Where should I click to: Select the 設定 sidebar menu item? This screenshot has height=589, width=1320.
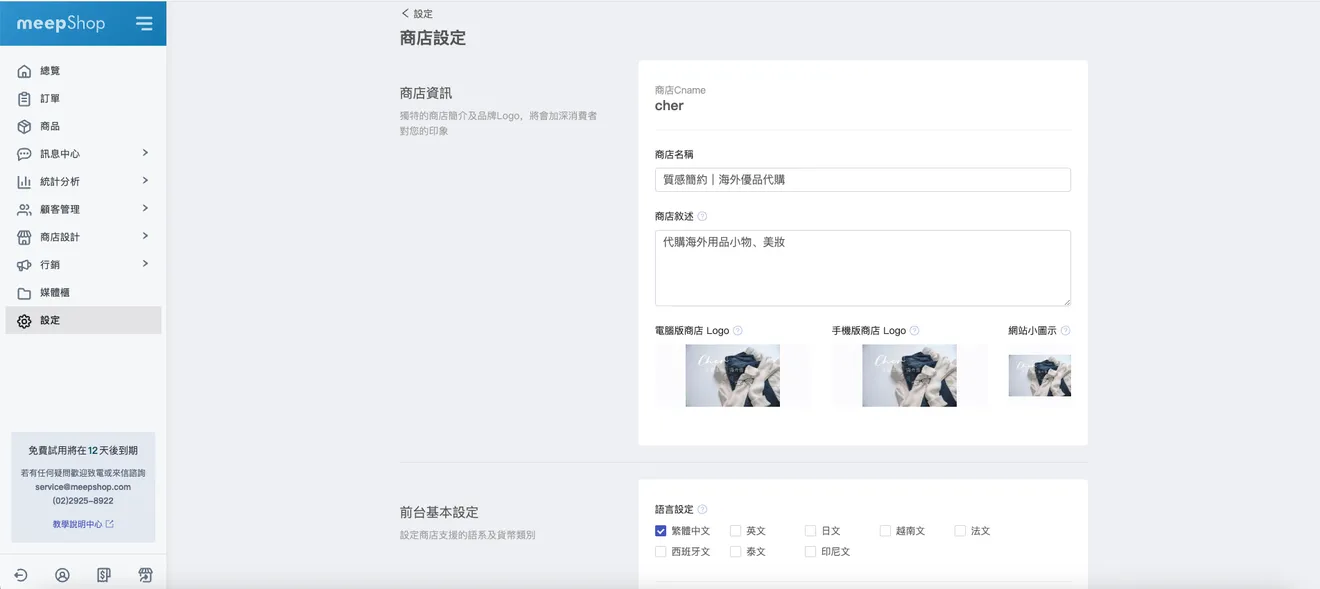coord(83,321)
